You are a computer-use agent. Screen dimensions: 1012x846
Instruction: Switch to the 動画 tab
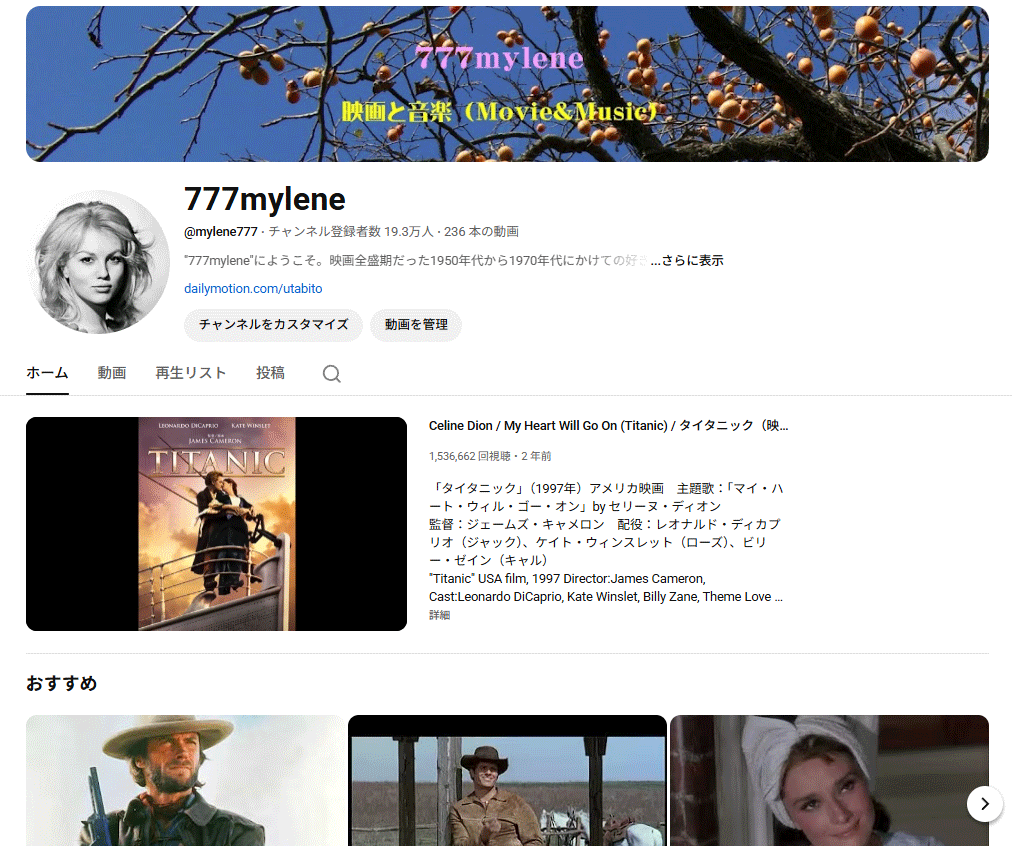112,373
